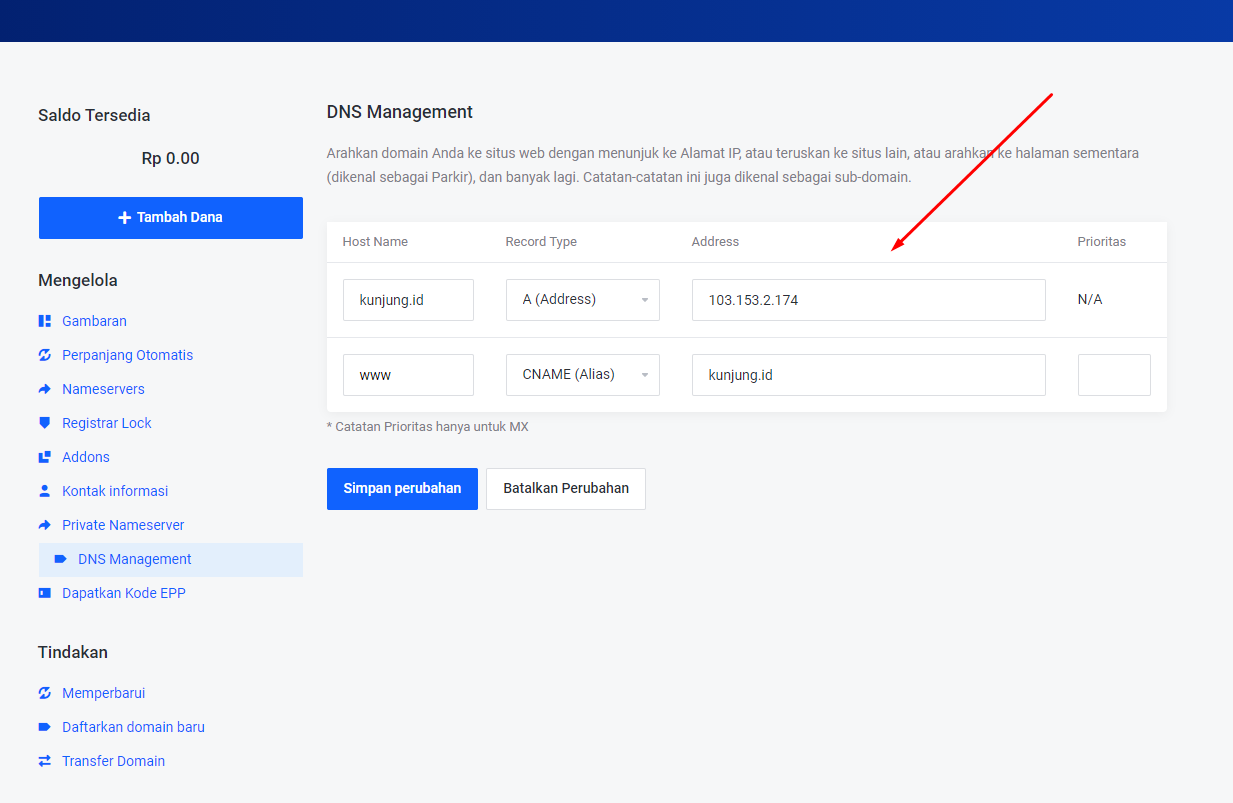
Task: Open the CNAME (Alias) record type dropdown
Action: coord(582,375)
